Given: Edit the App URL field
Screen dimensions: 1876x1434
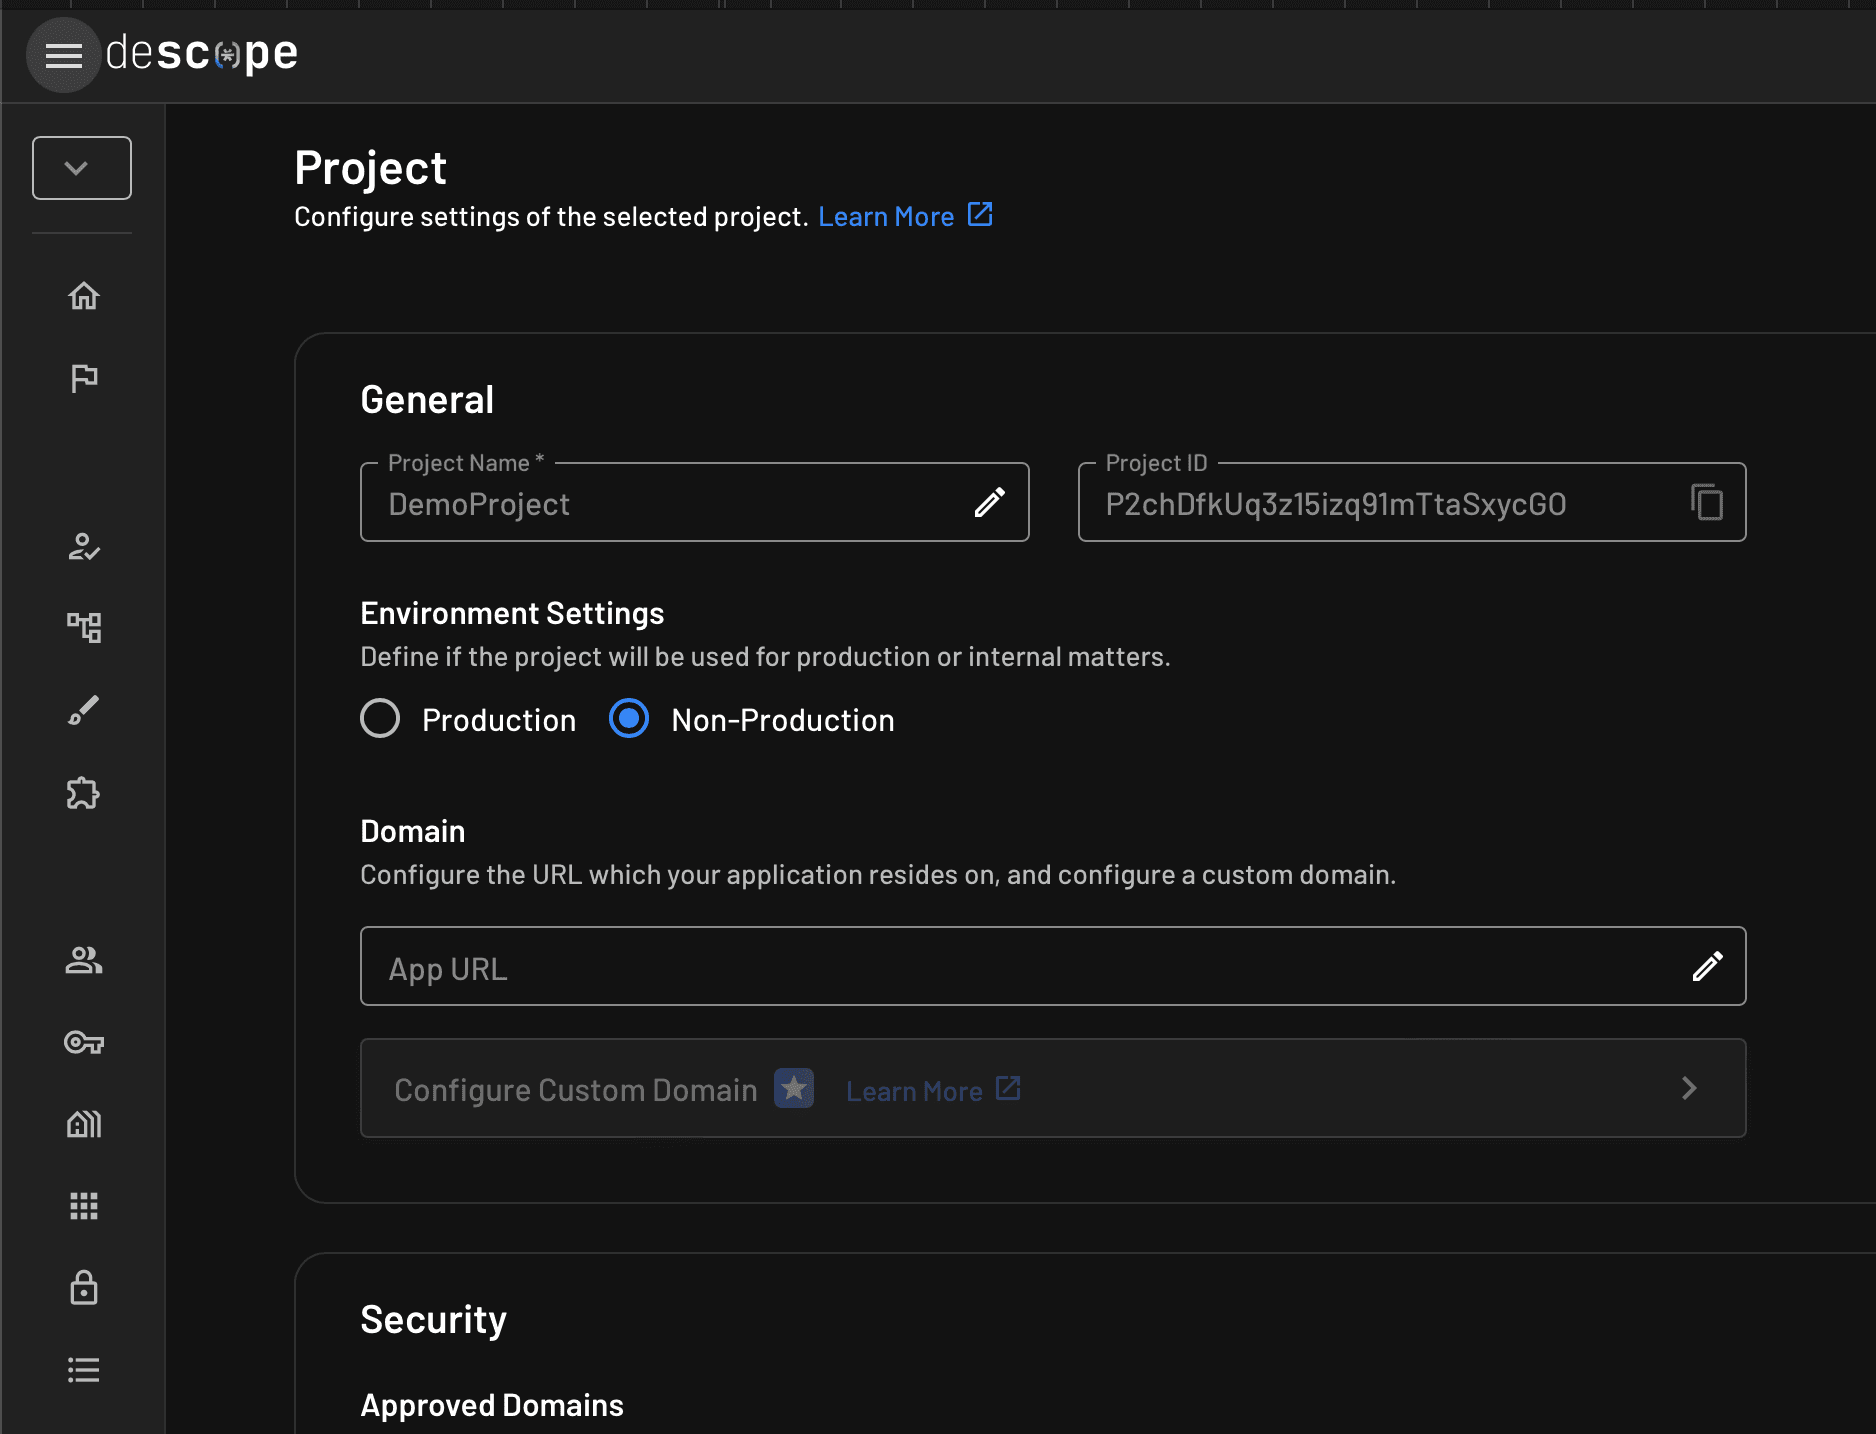Looking at the screenshot, I should pyautogui.click(x=1707, y=966).
